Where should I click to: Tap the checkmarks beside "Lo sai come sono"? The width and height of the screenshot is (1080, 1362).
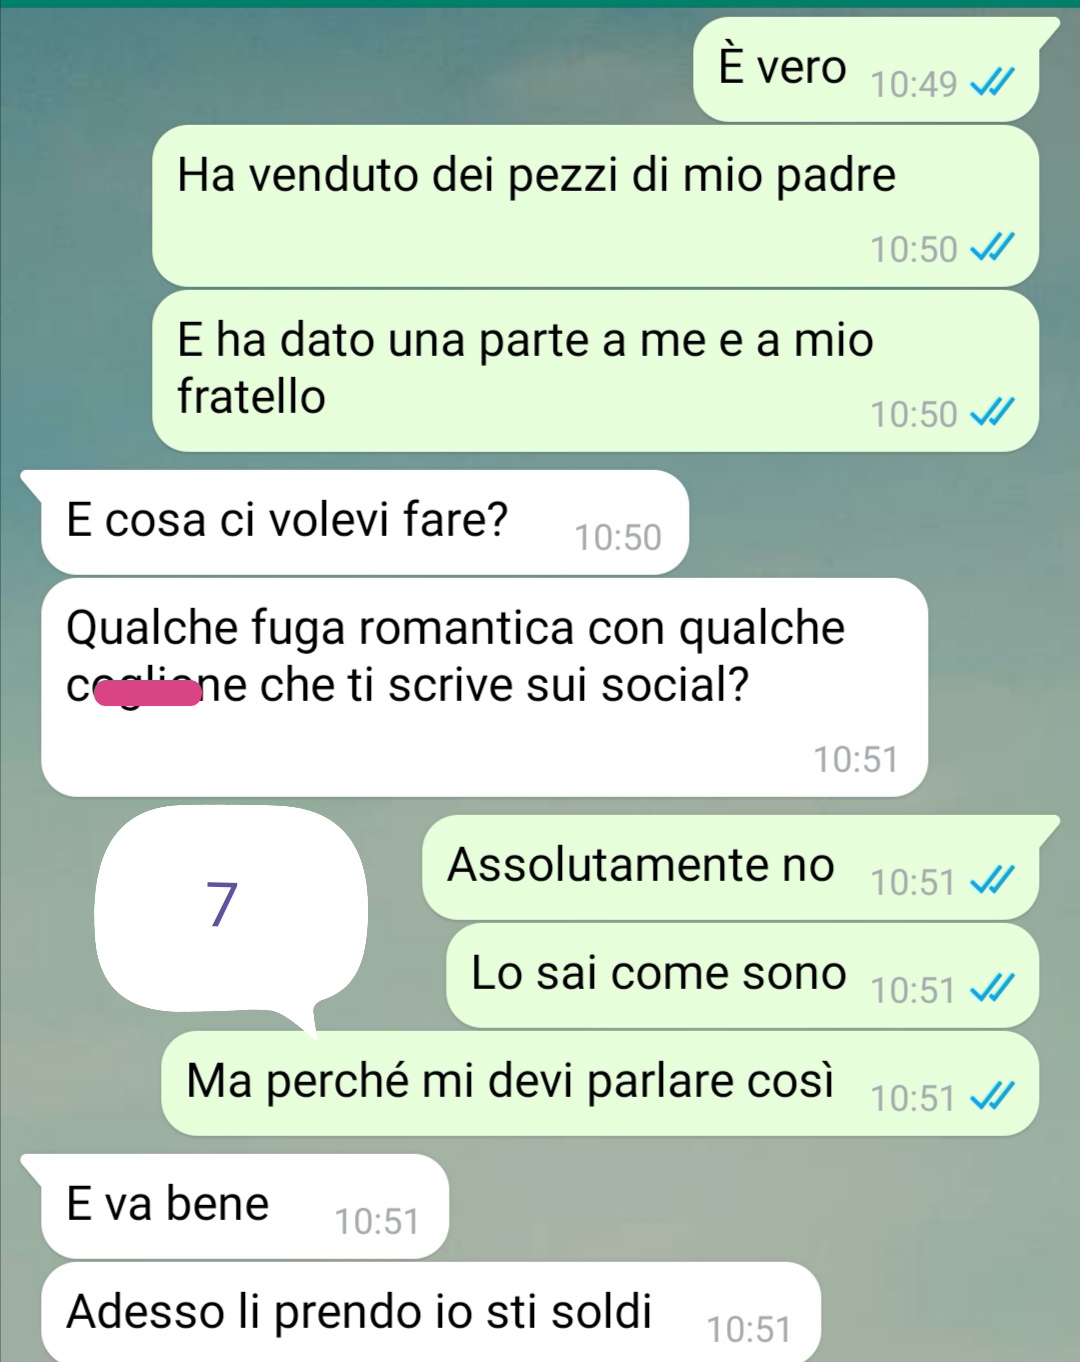pos(993,989)
